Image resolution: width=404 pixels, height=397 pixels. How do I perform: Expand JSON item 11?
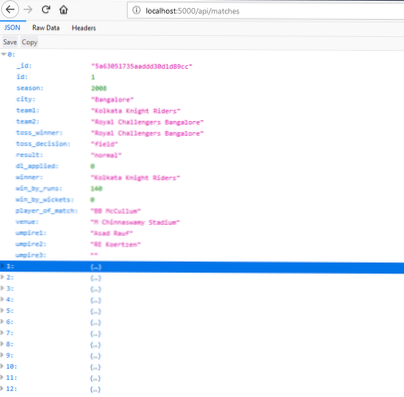coord(2,377)
